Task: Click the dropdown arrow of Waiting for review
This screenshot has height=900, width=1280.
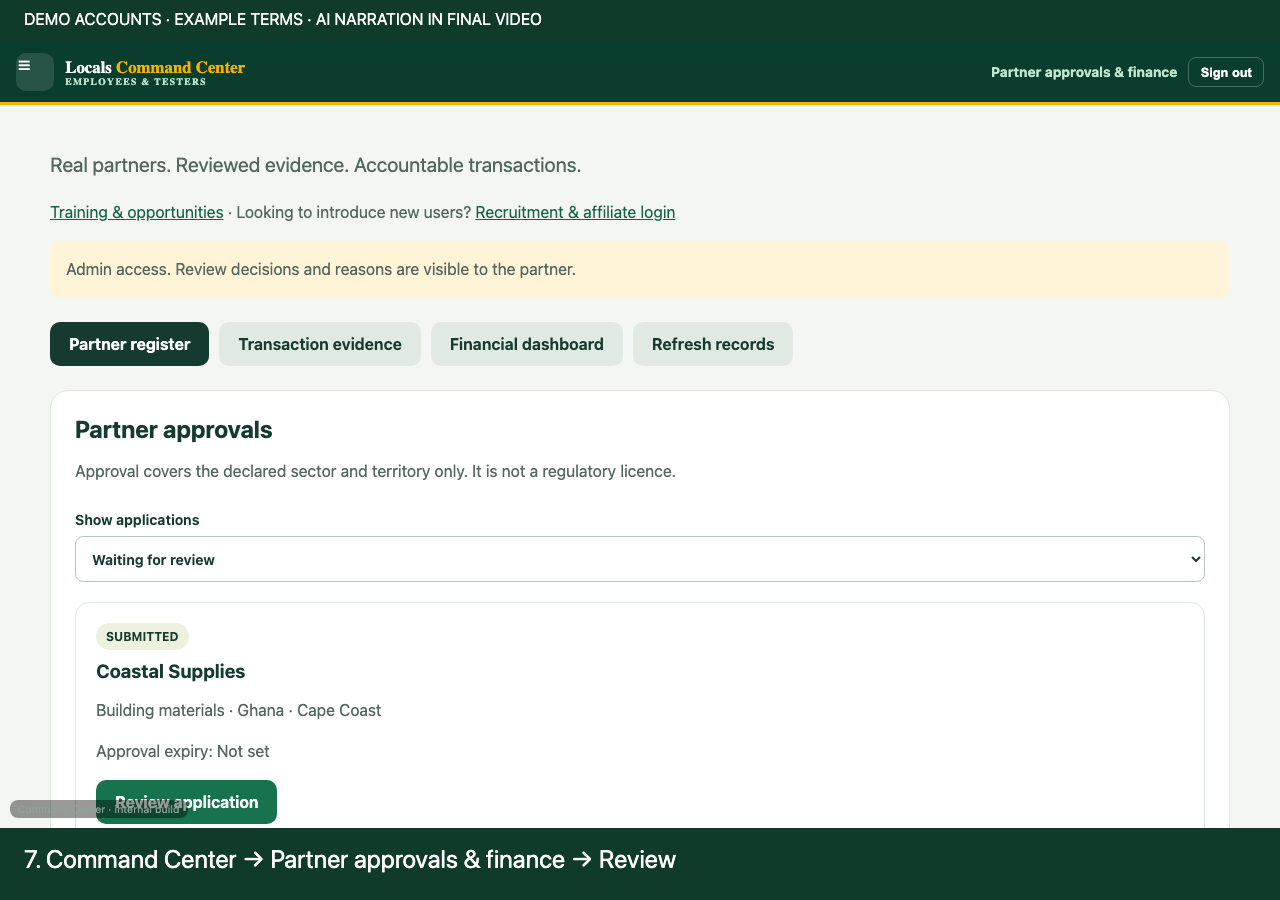Action: tap(1195, 560)
